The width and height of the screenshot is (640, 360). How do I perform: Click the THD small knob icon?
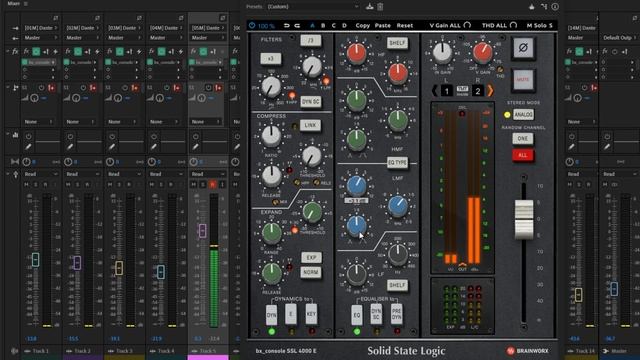(500, 70)
